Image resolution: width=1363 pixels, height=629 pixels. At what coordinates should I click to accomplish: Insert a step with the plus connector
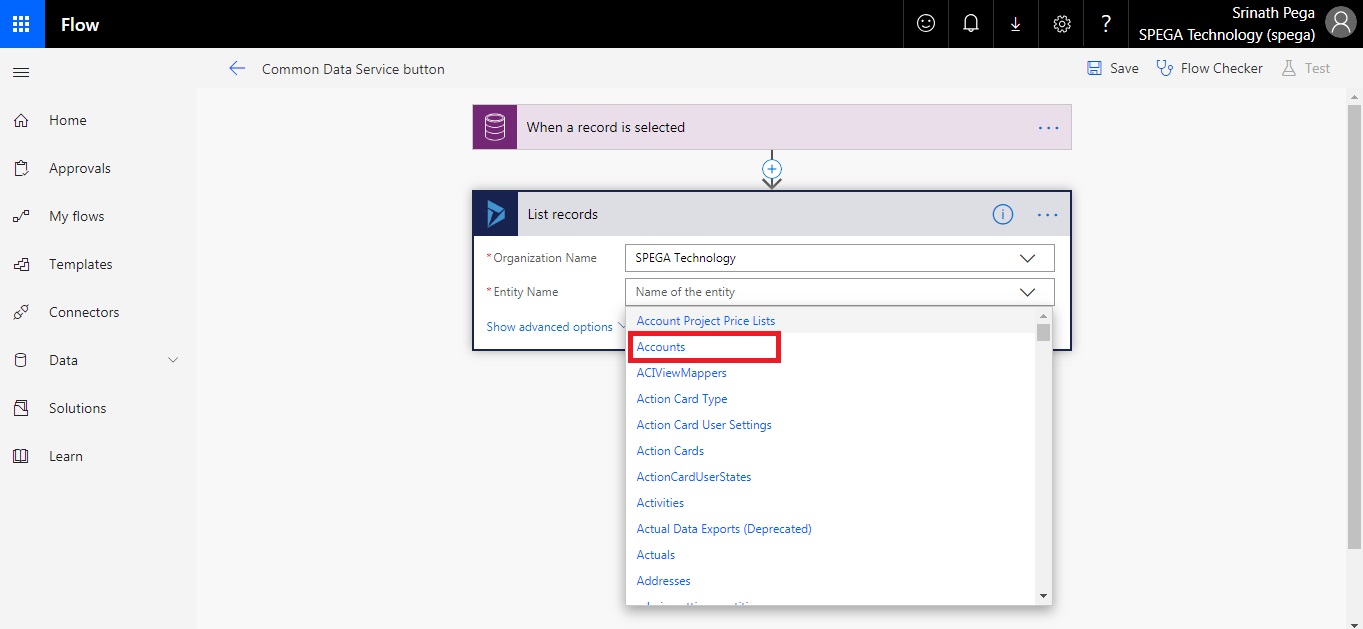[771, 169]
